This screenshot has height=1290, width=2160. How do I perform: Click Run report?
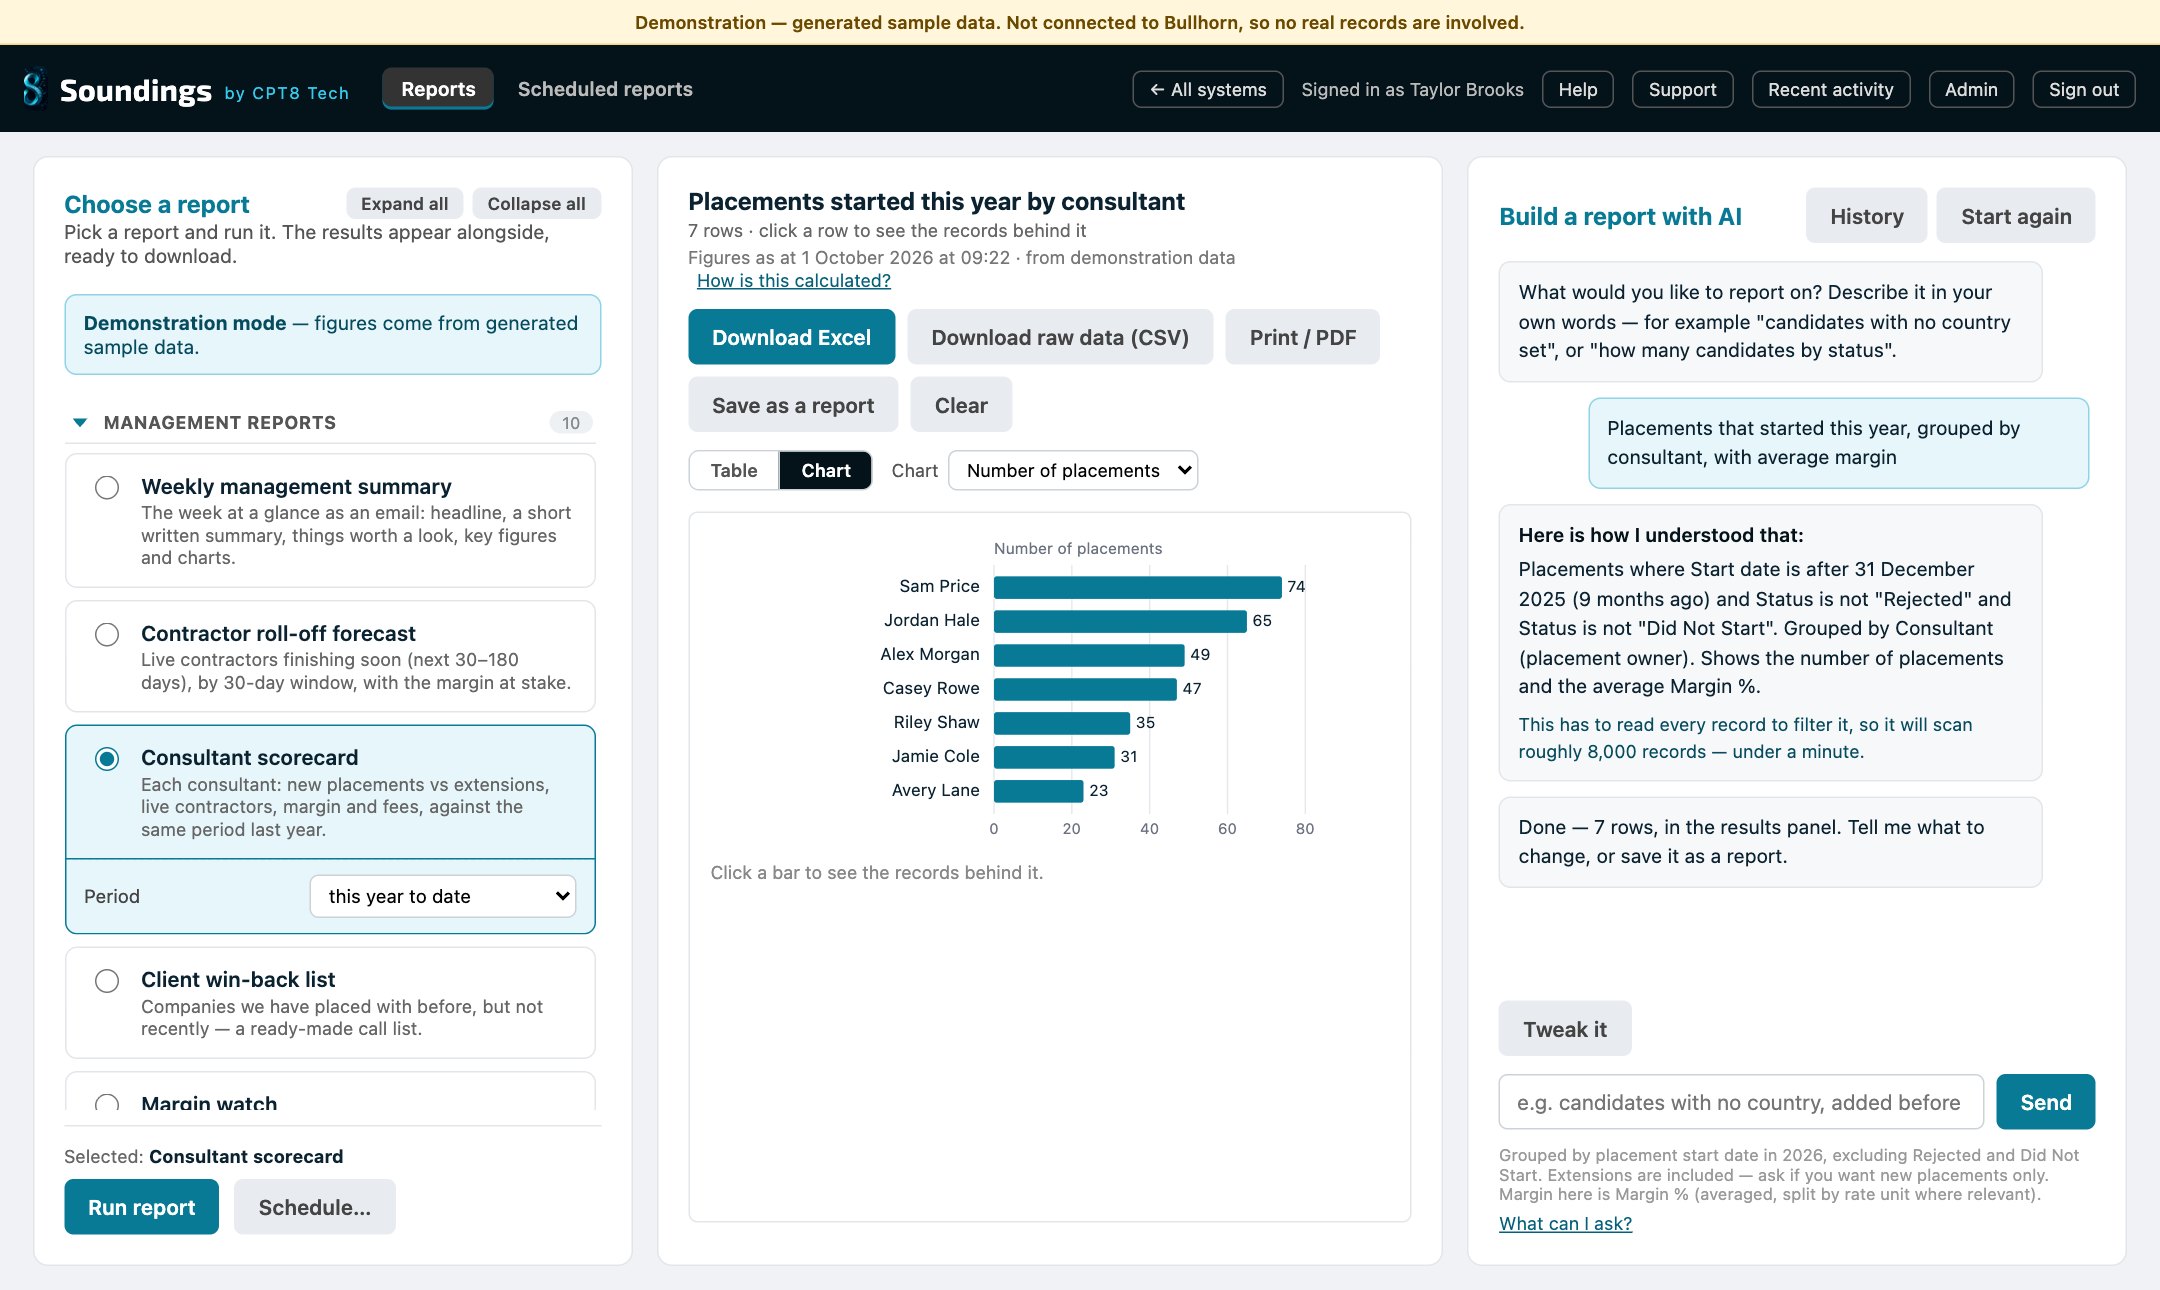point(141,1207)
